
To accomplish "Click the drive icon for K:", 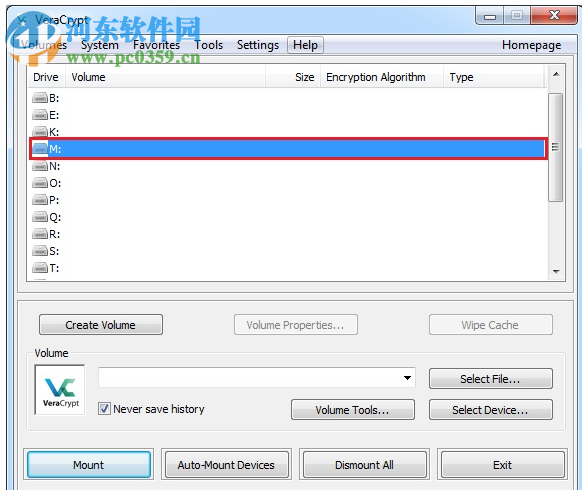I will (x=40, y=132).
